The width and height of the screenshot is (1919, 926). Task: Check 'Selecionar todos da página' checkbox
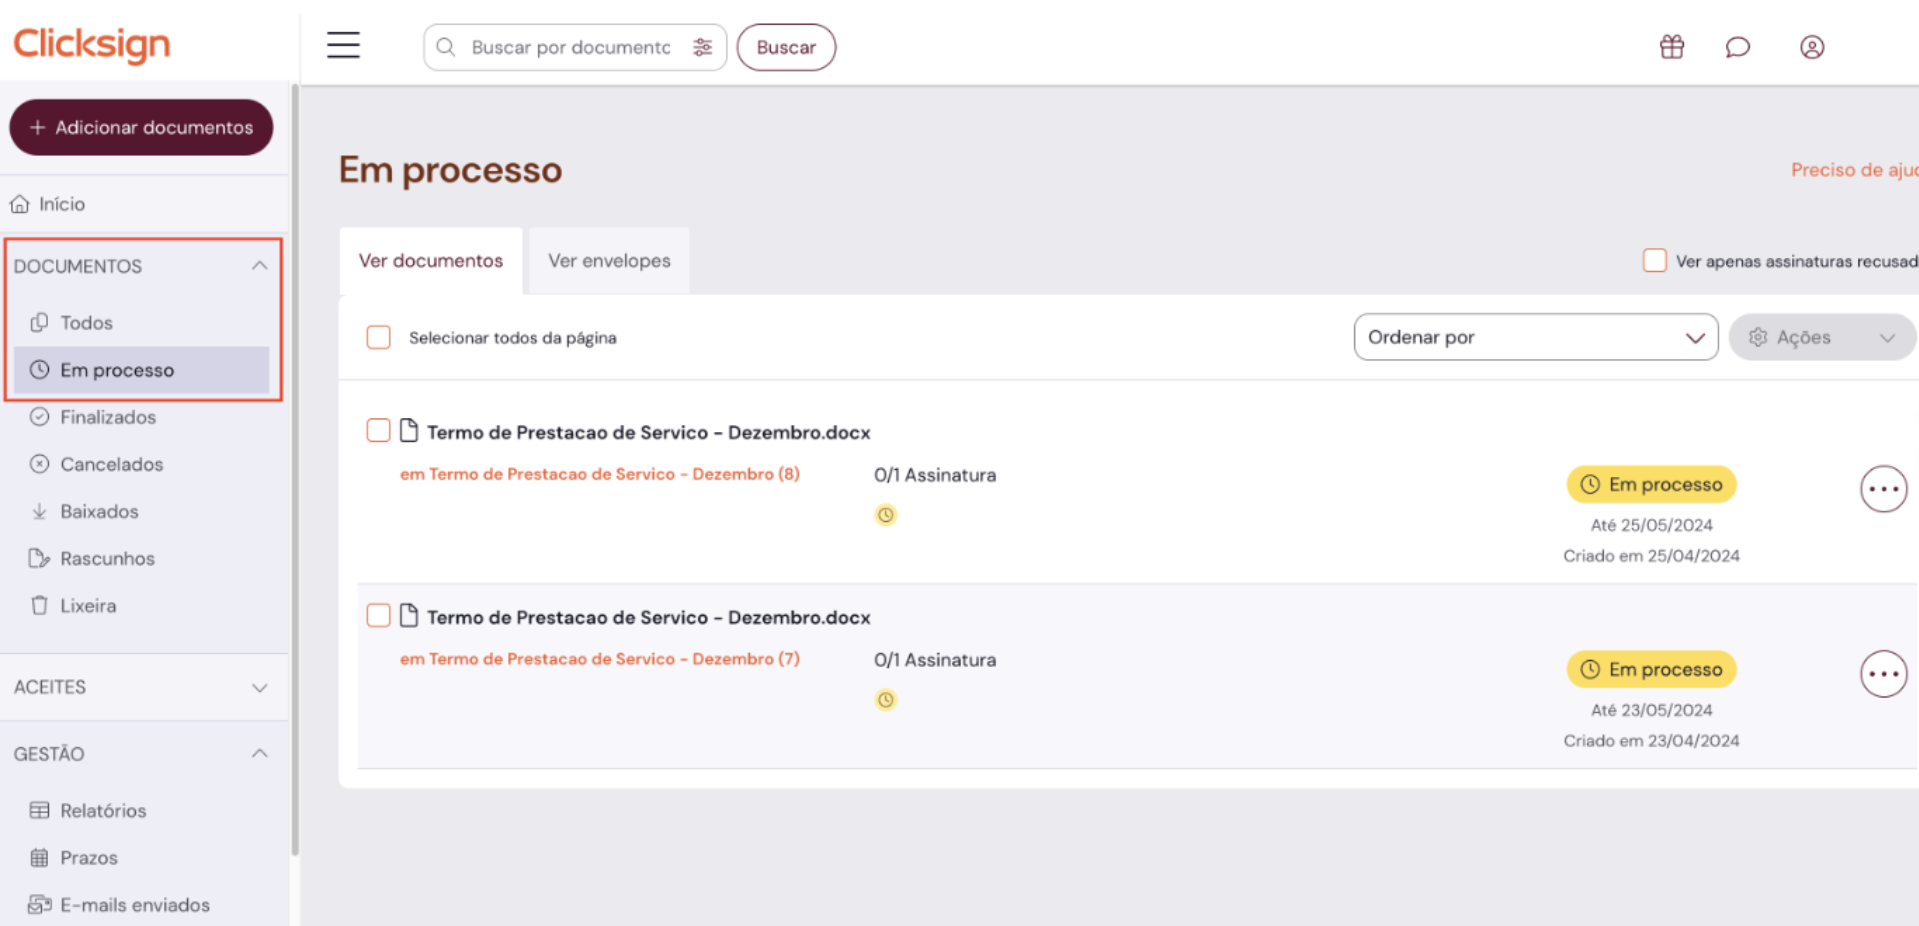click(378, 338)
